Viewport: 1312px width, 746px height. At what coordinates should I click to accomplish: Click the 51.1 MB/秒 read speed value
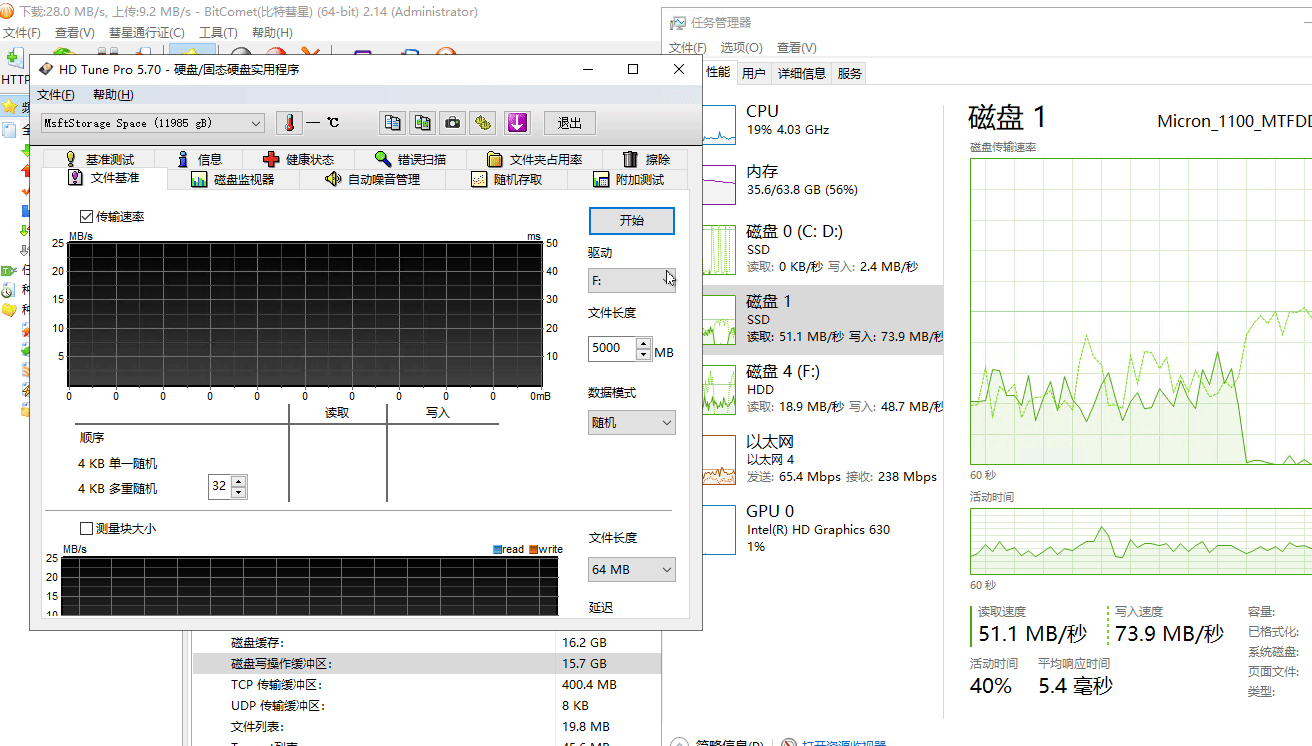tap(1032, 634)
